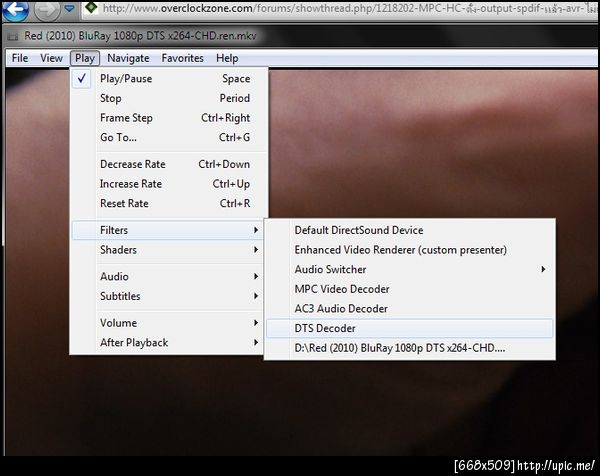Choose Reset Rate menu item
This screenshot has width=600, height=476.
point(168,203)
